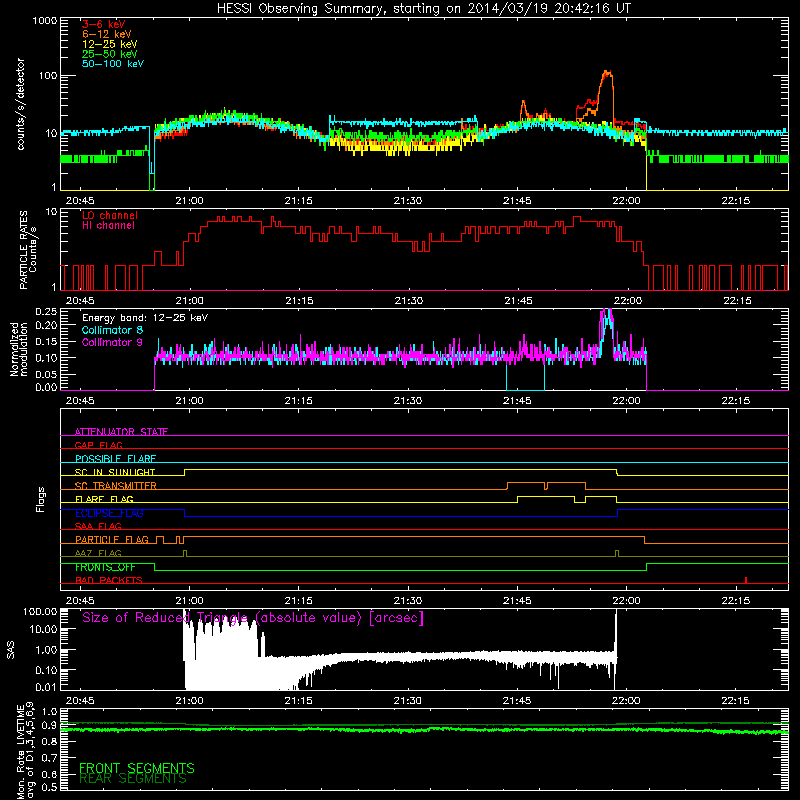This screenshot has width=800, height=800.
Task: Select the Collimator 8 legend entry
Action: click(x=112, y=330)
